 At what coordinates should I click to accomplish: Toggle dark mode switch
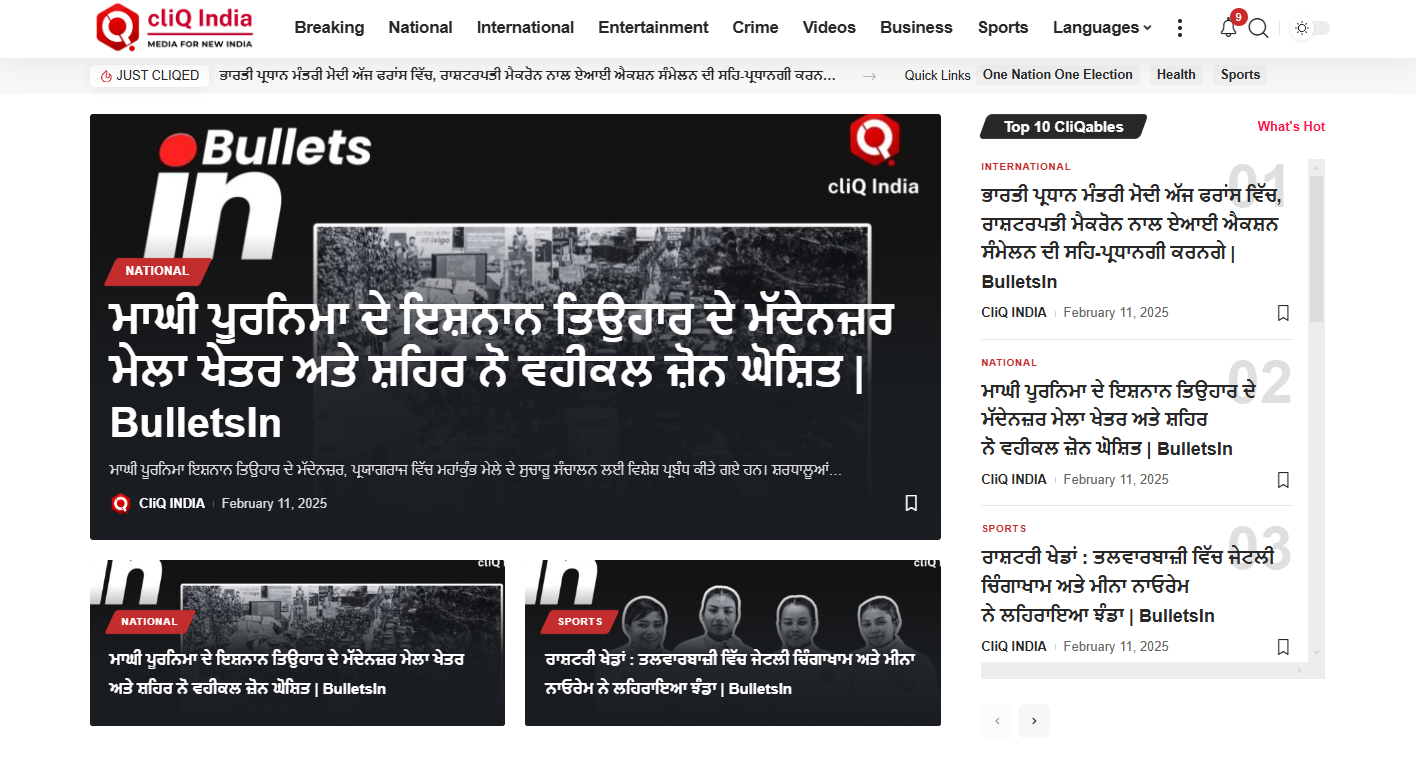click(x=1312, y=28)
